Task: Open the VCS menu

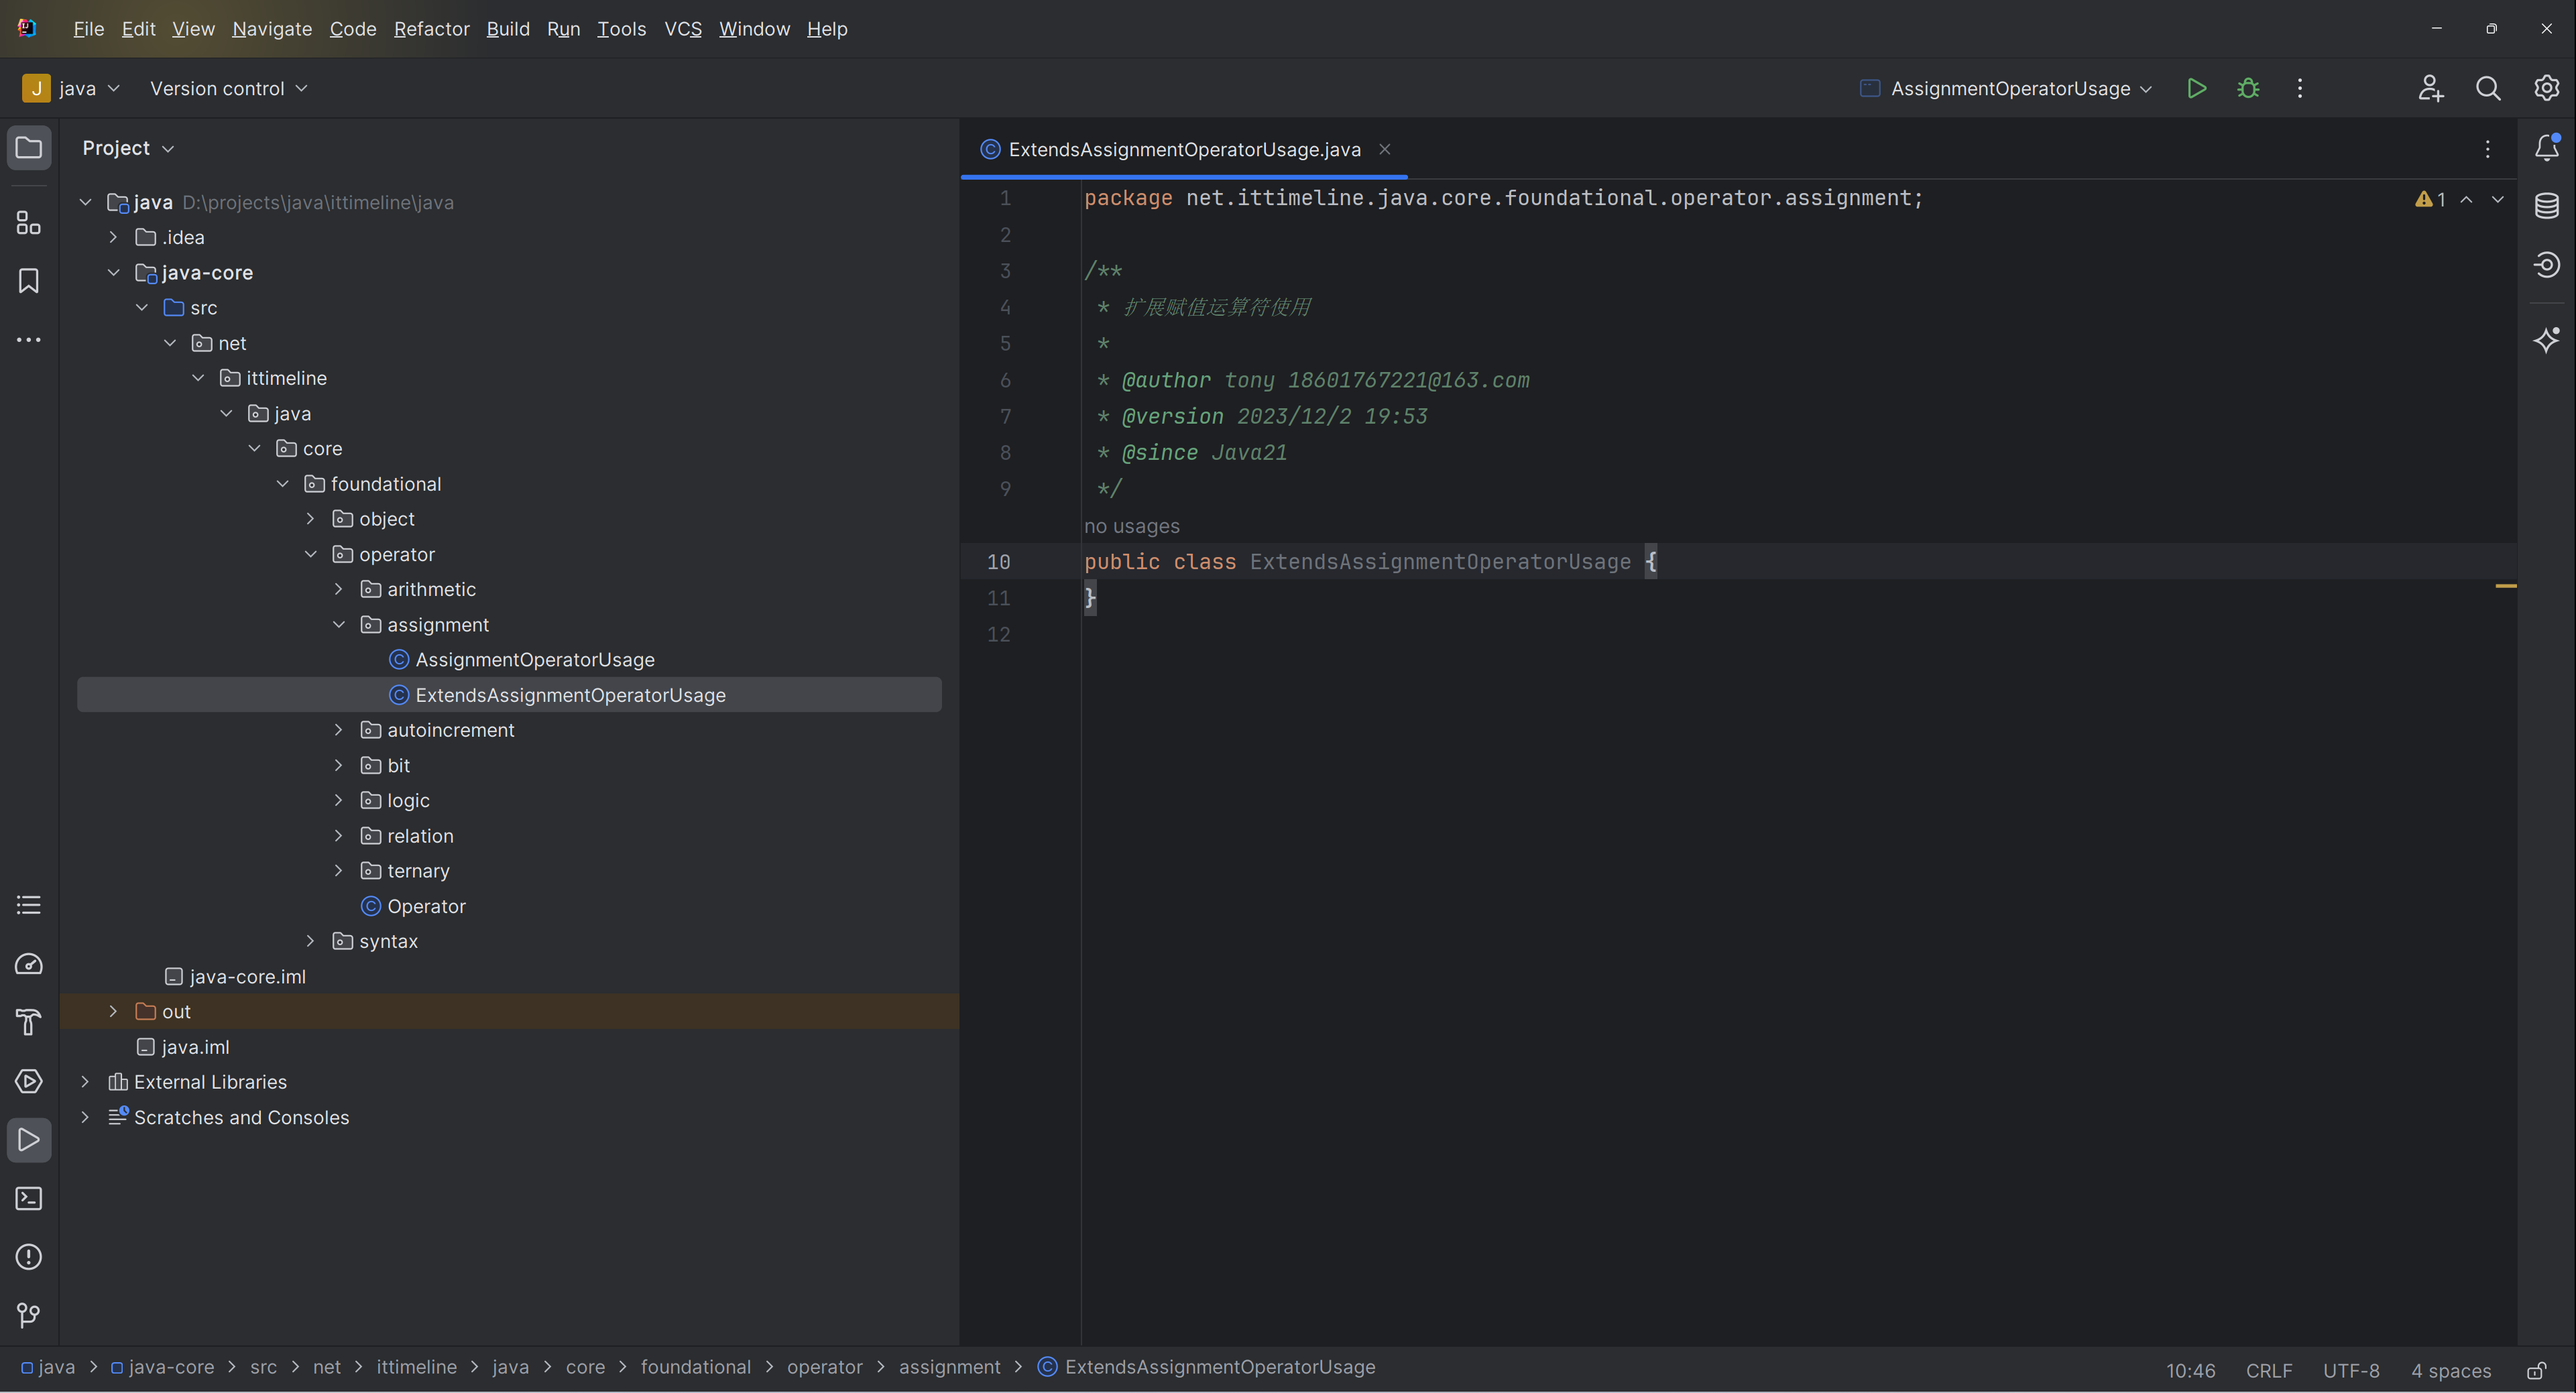Action: click(683, 29)
